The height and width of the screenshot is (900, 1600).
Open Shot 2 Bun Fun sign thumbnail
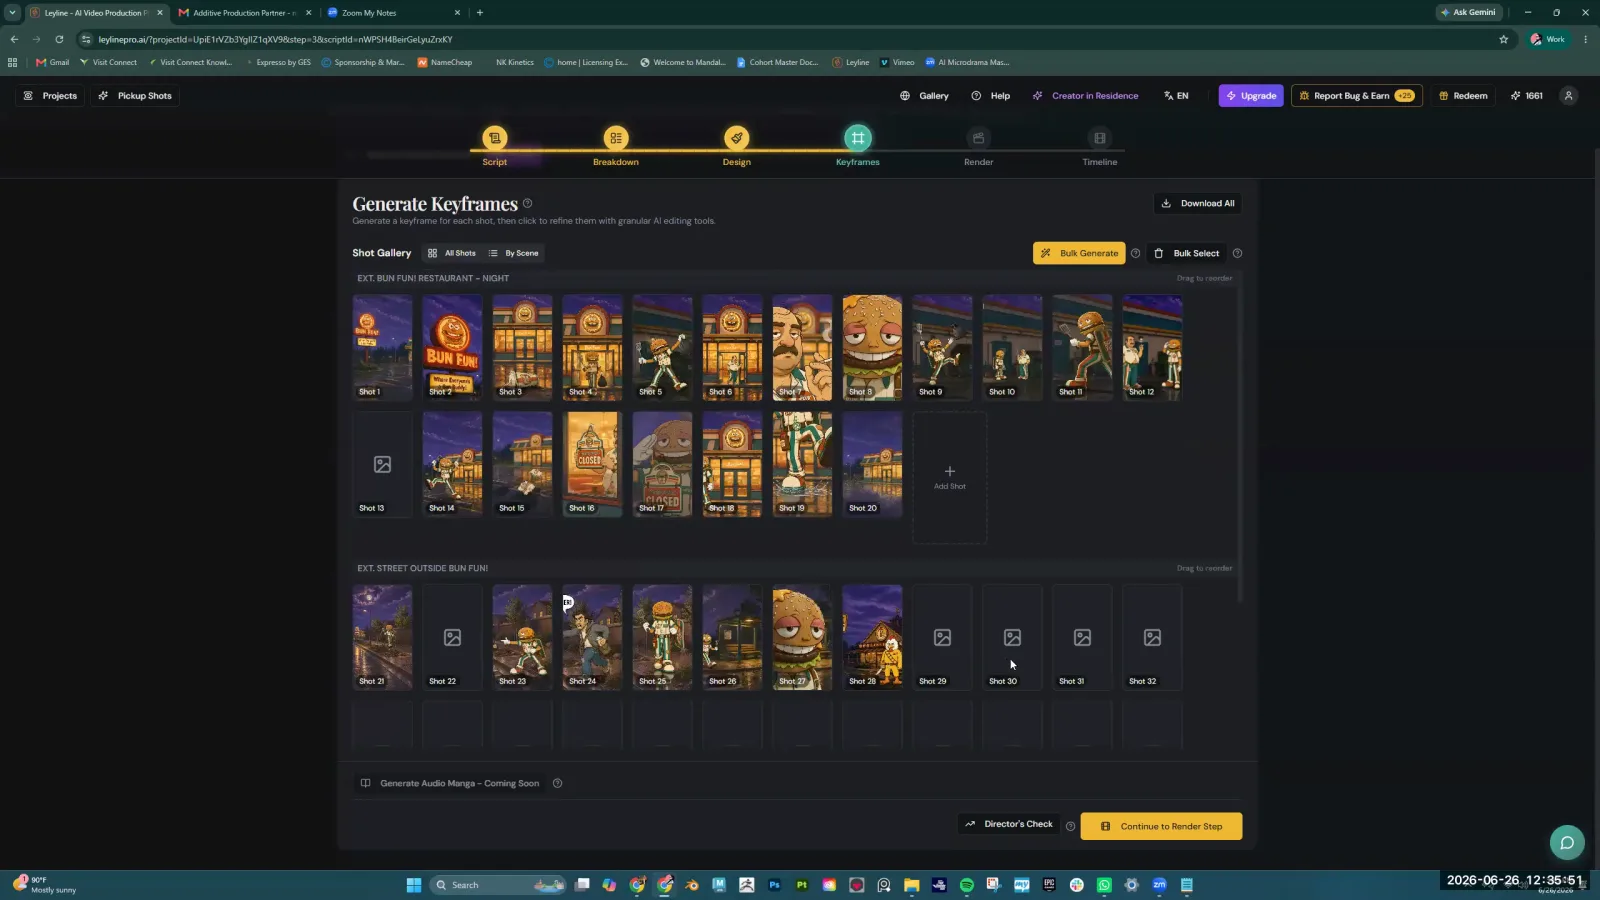[x=452, y=347]
